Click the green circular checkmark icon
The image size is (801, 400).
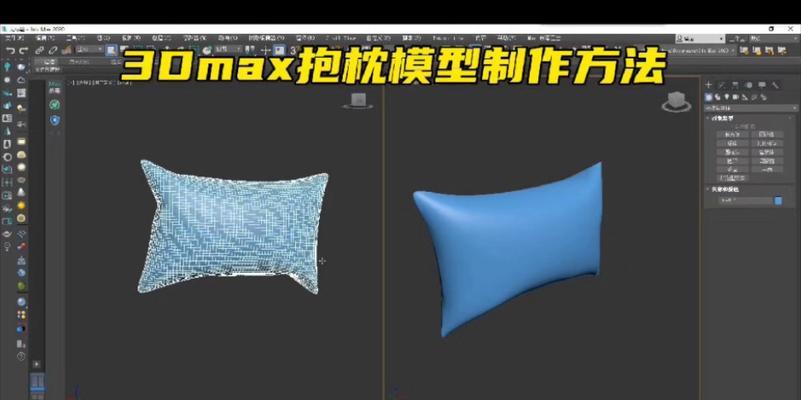pyautogui.click(x=54, y=105)
